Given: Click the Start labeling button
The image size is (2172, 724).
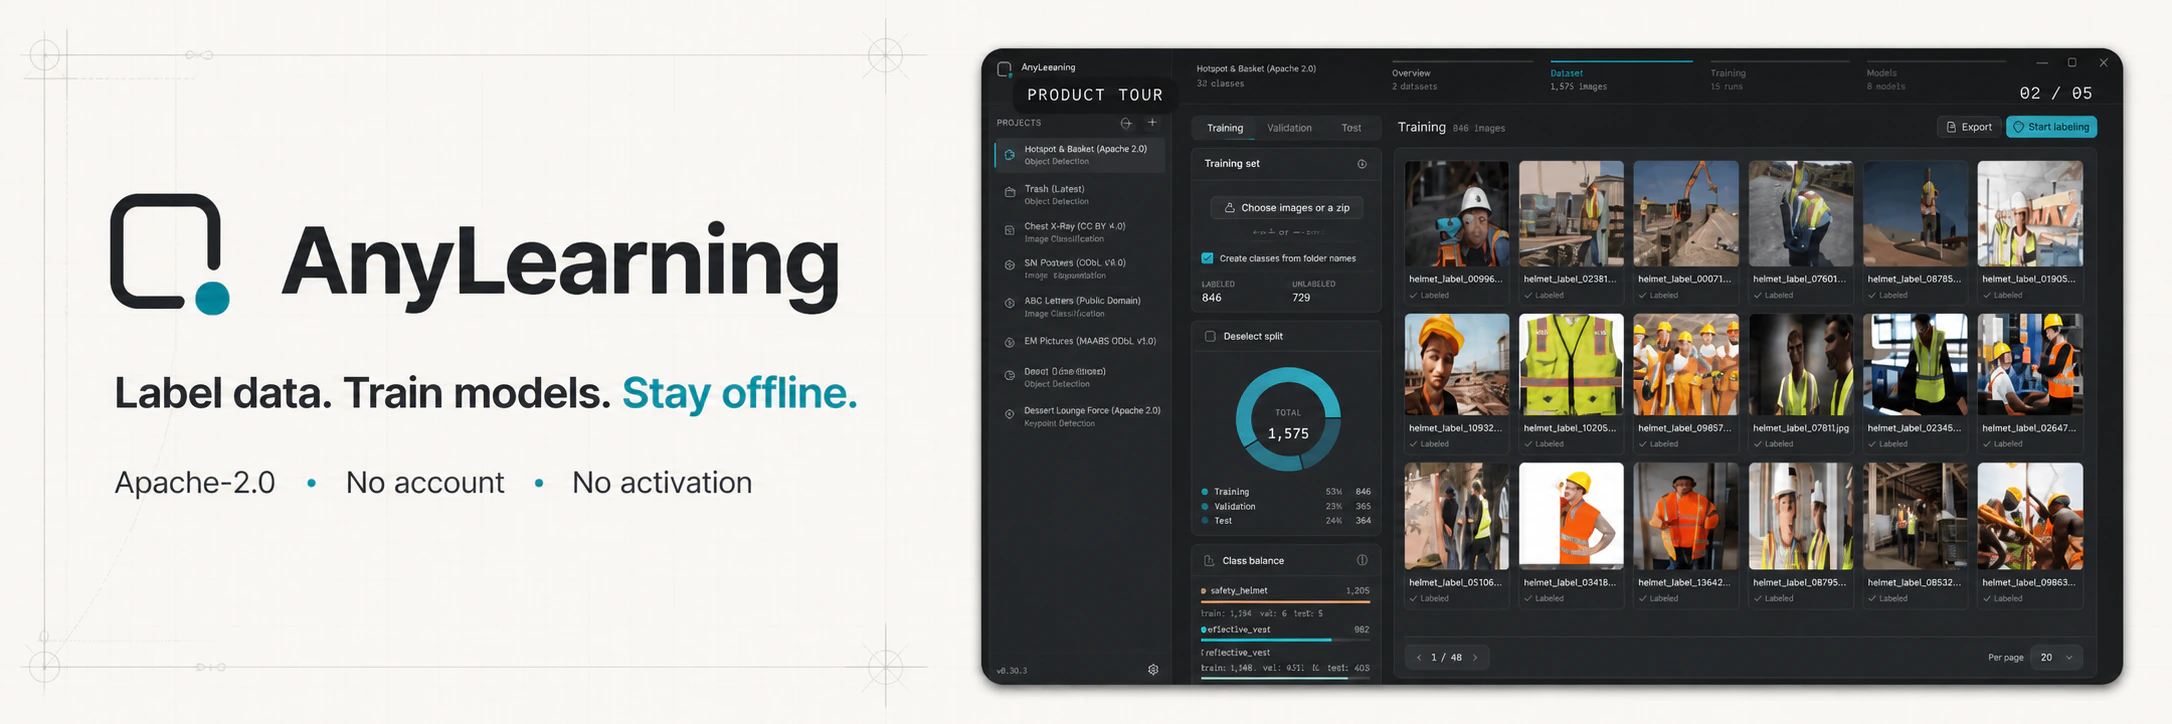Looking at the screenshot, I should [2052, 127].
